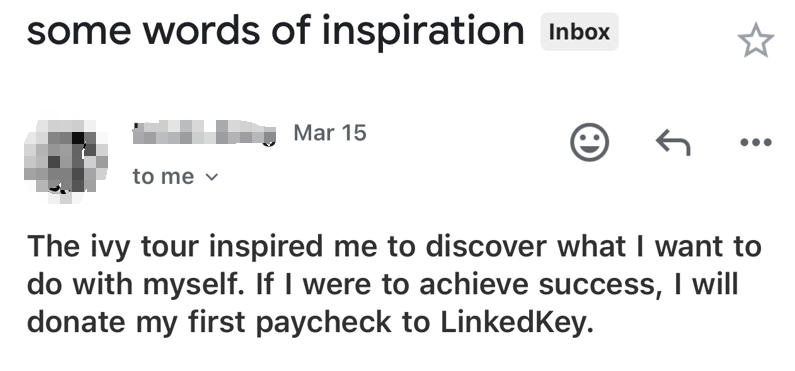Click the Inbox label chip
Viewport: 795px width, 371px height.
tap(580, 32)
